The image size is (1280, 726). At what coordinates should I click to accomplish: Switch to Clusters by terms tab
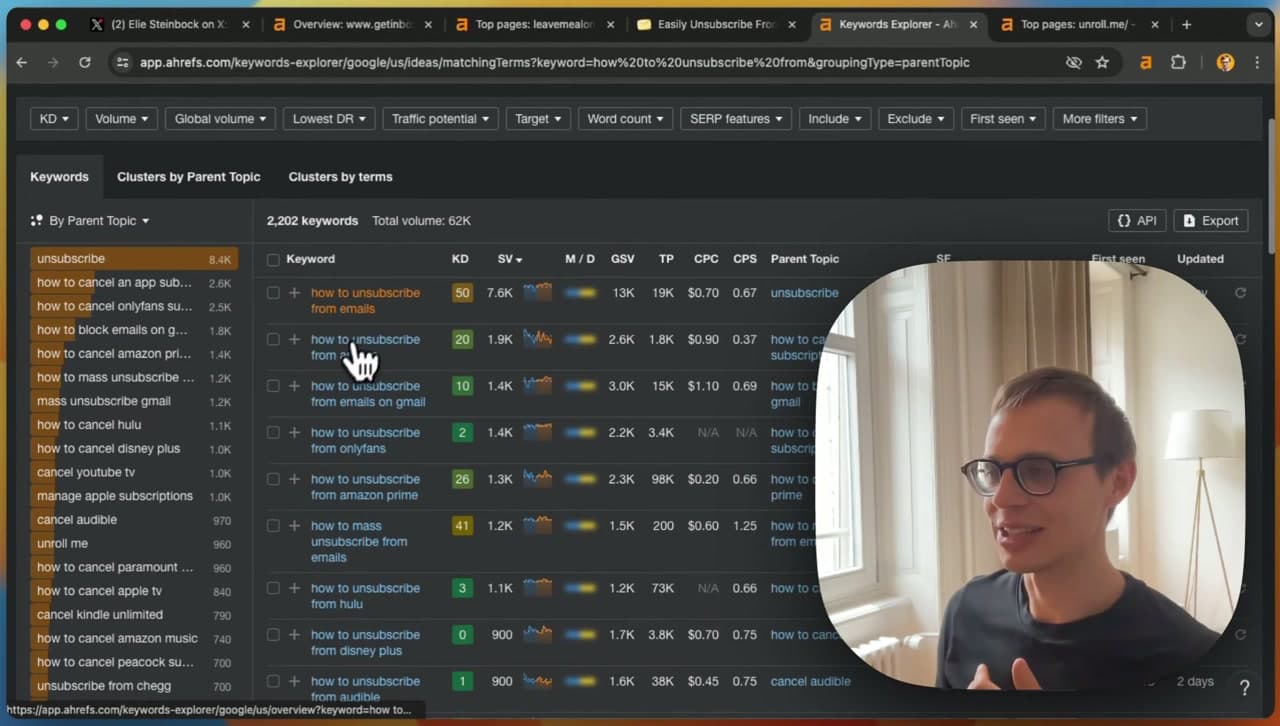click(340, 177)
